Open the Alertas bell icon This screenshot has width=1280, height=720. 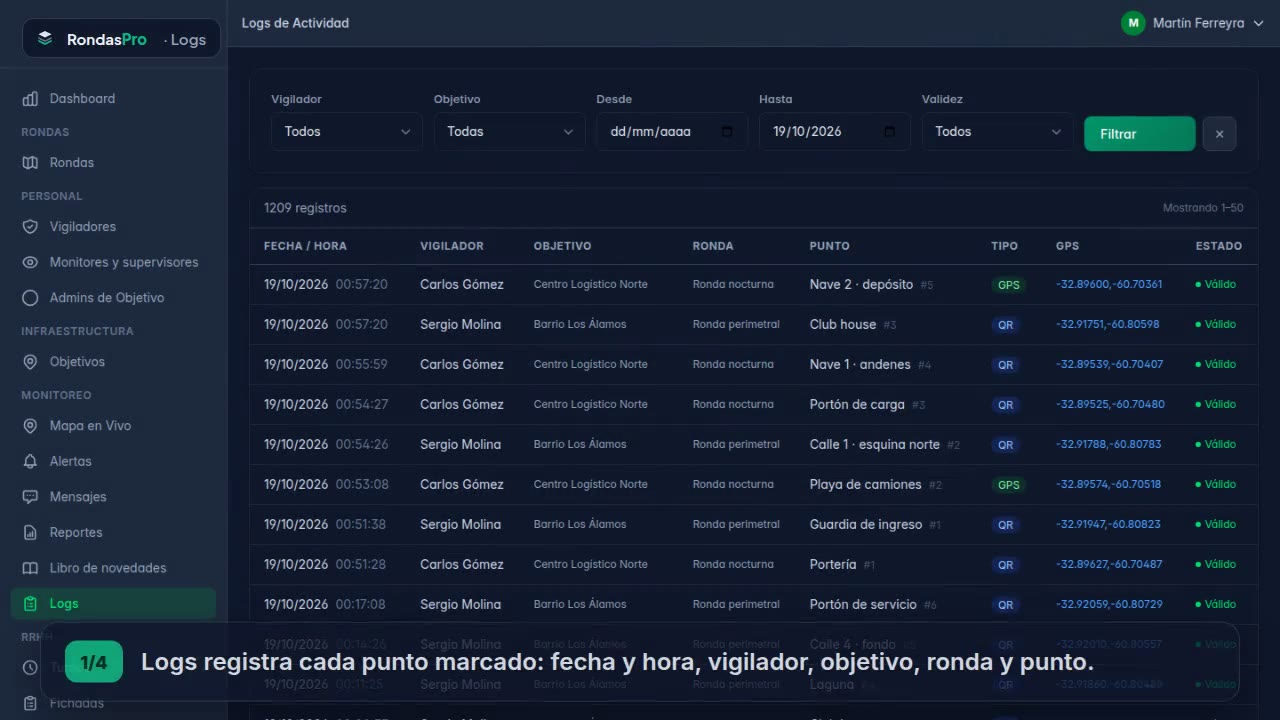coord(30,461)
